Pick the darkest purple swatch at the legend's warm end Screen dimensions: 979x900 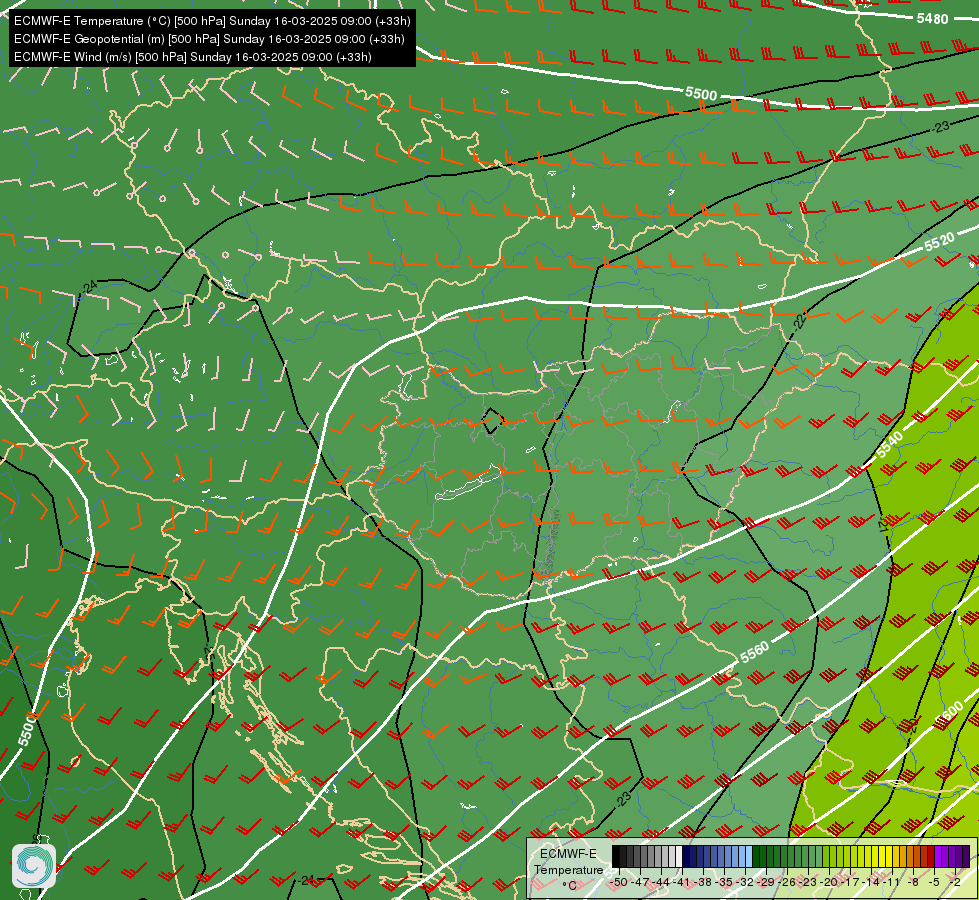coord(966,856)
